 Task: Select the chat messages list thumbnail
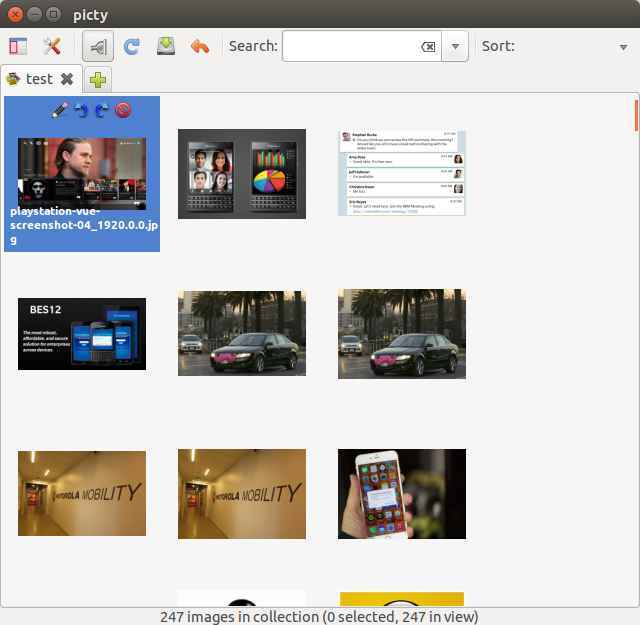coord(402,173)
